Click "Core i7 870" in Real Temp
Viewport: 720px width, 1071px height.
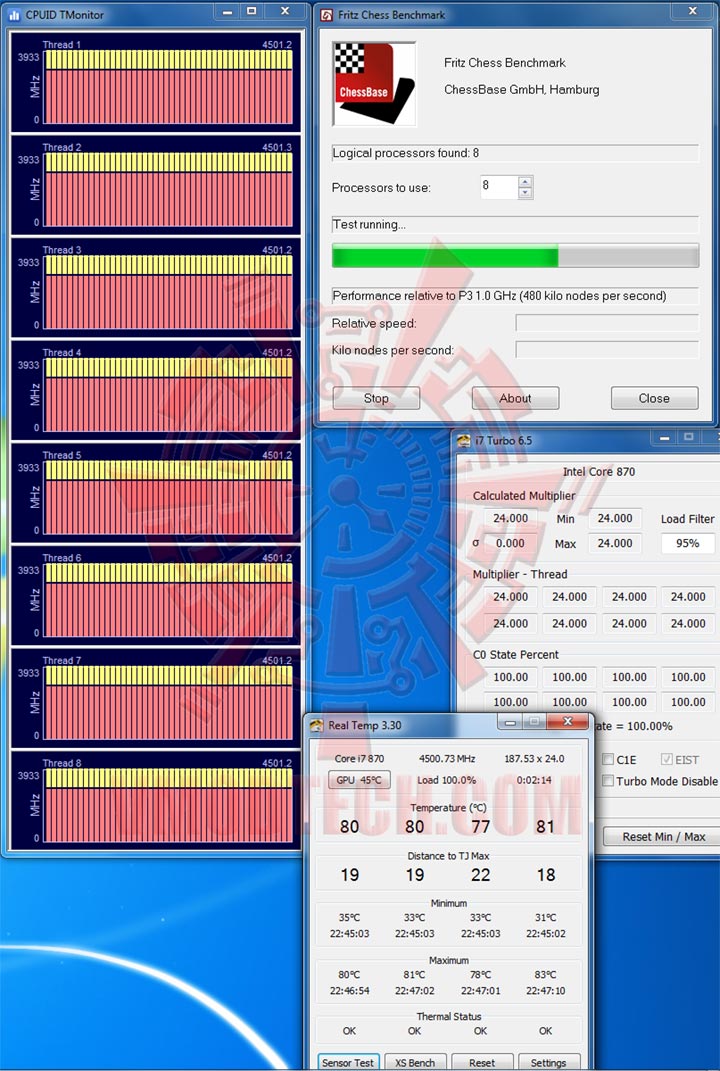point(359,759)
